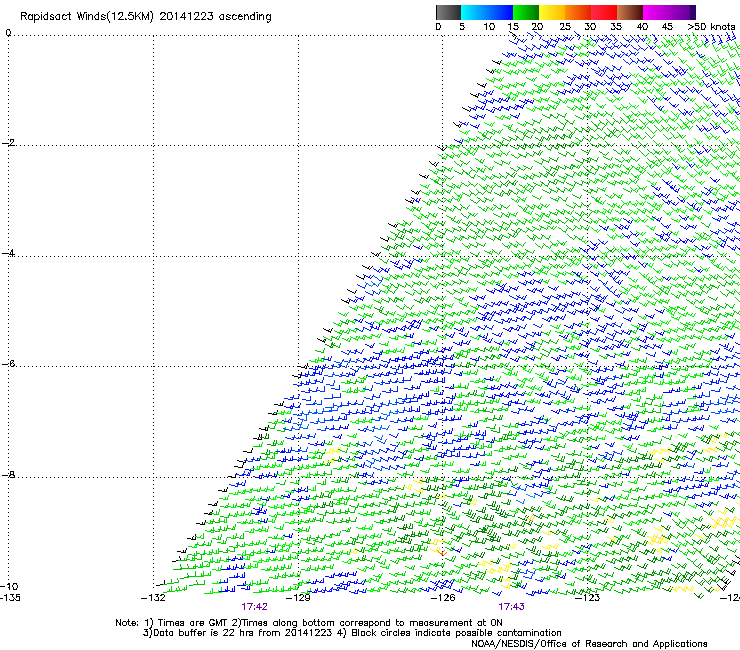The image size is (740, 650).
Task: Click the -10 latitude label
Action: click(x=9, y=587)
